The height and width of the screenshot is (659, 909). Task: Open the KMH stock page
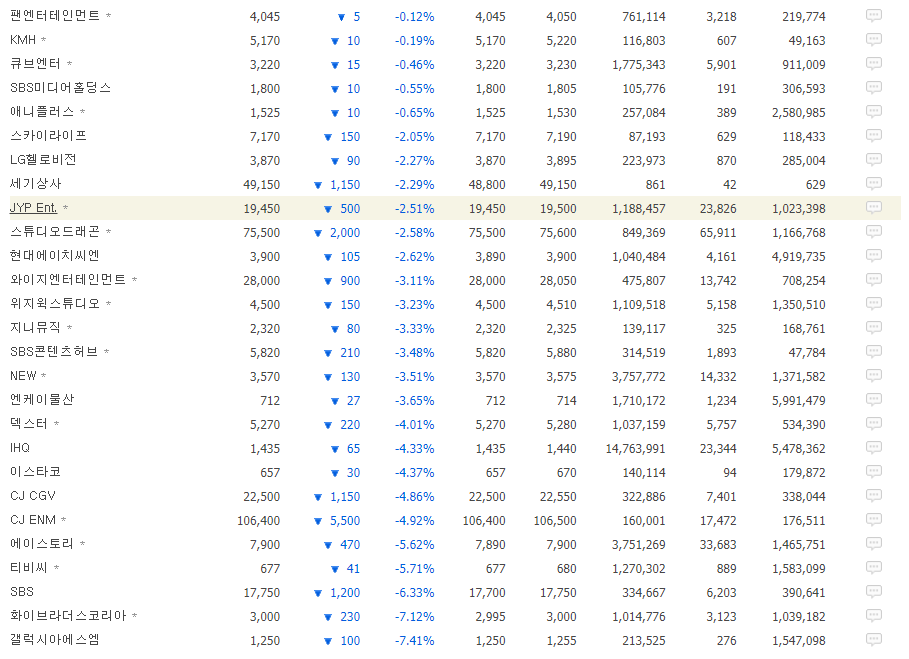coord(23,39)
